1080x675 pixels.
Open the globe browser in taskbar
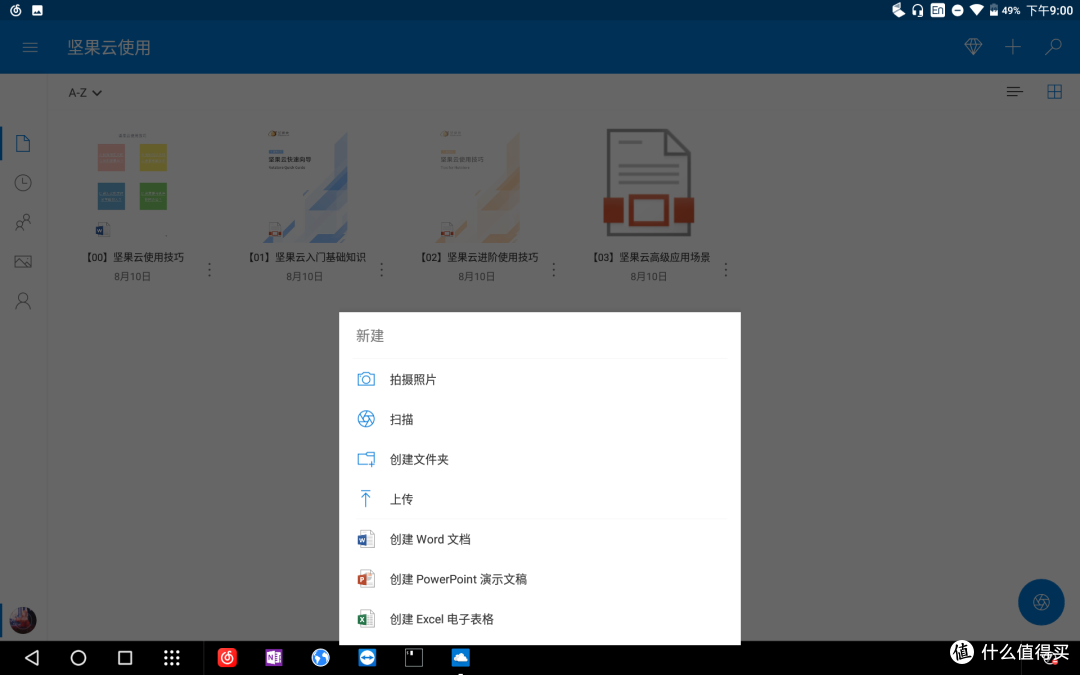click(320, 658)
